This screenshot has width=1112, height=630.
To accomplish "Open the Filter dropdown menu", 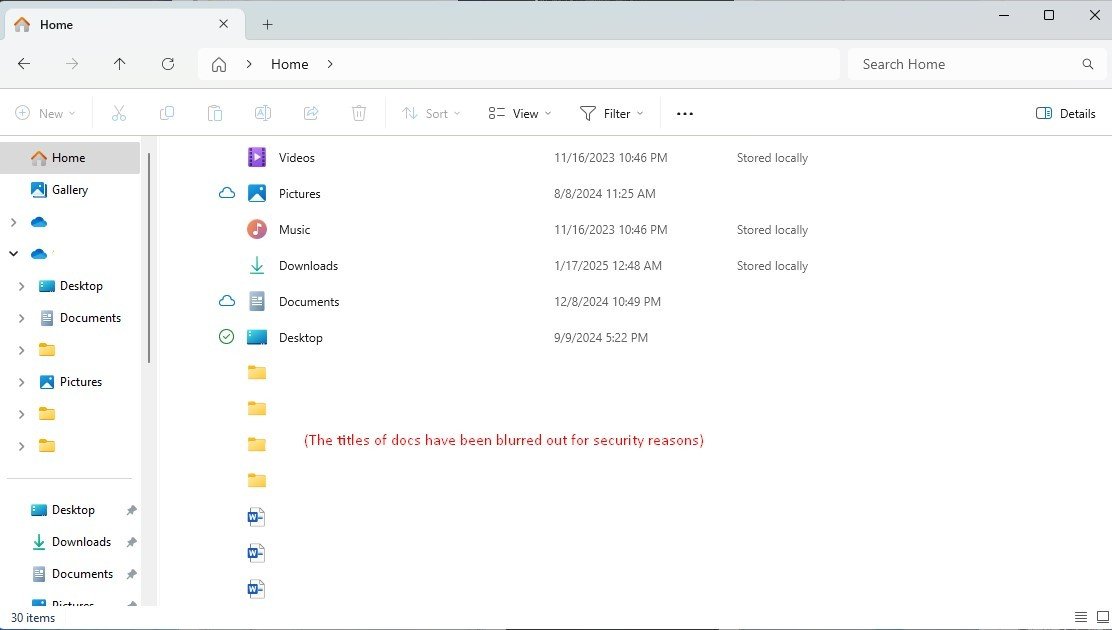I will 611,114.
